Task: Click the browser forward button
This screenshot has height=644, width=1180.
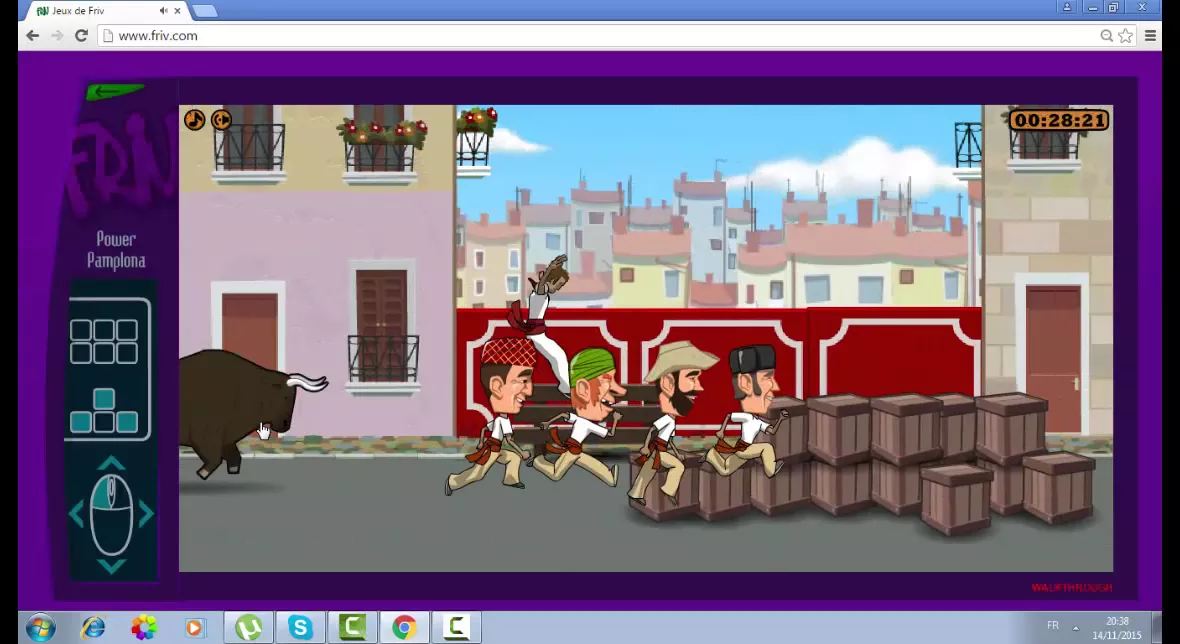Action: click(57, 35)
